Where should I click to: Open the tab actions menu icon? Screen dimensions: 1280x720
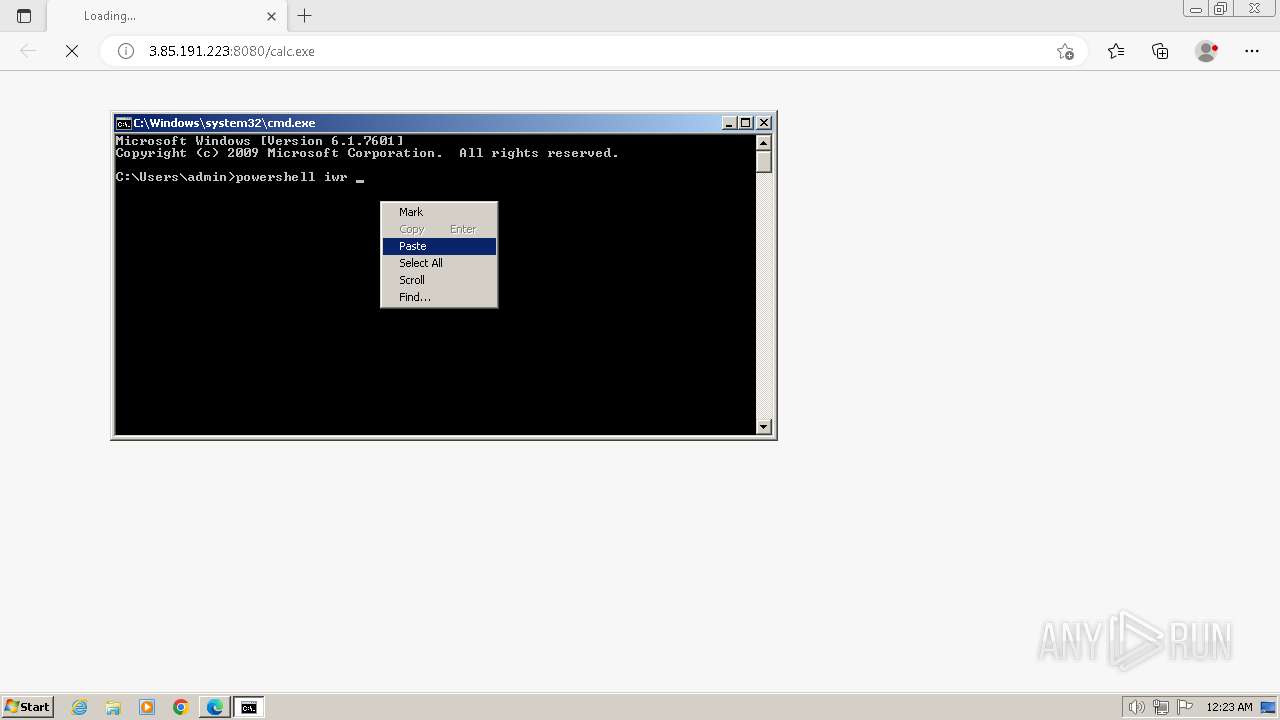pos(24,16)
